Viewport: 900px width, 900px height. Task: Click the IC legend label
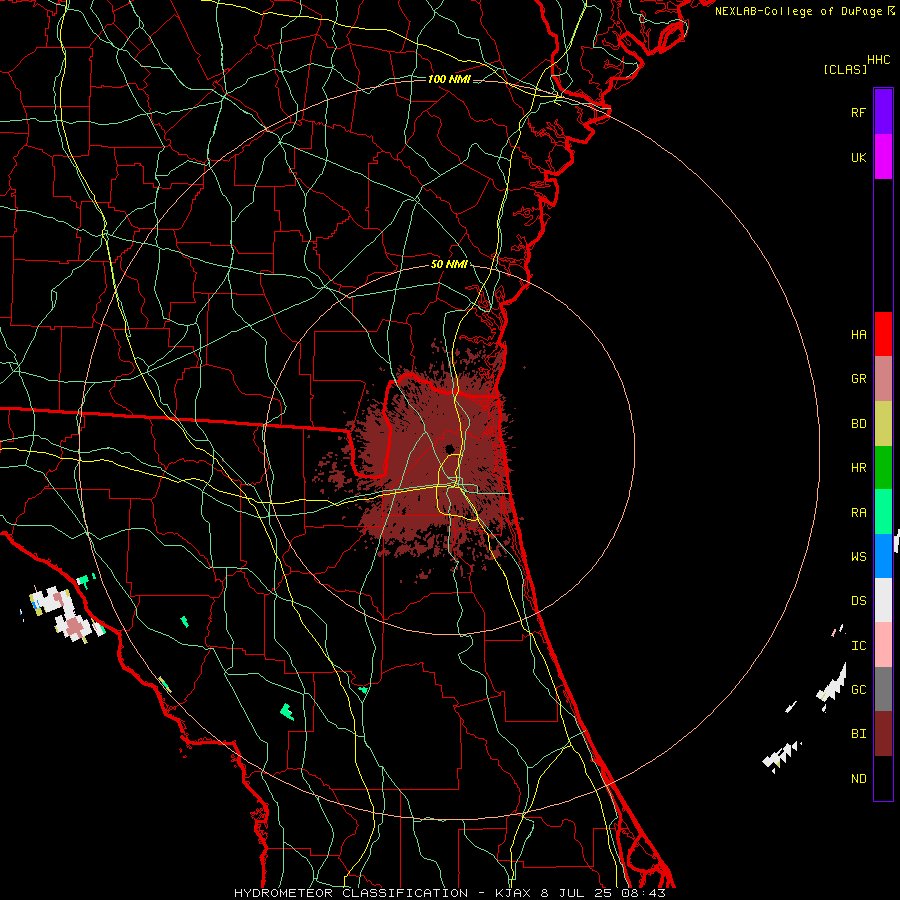858,646
